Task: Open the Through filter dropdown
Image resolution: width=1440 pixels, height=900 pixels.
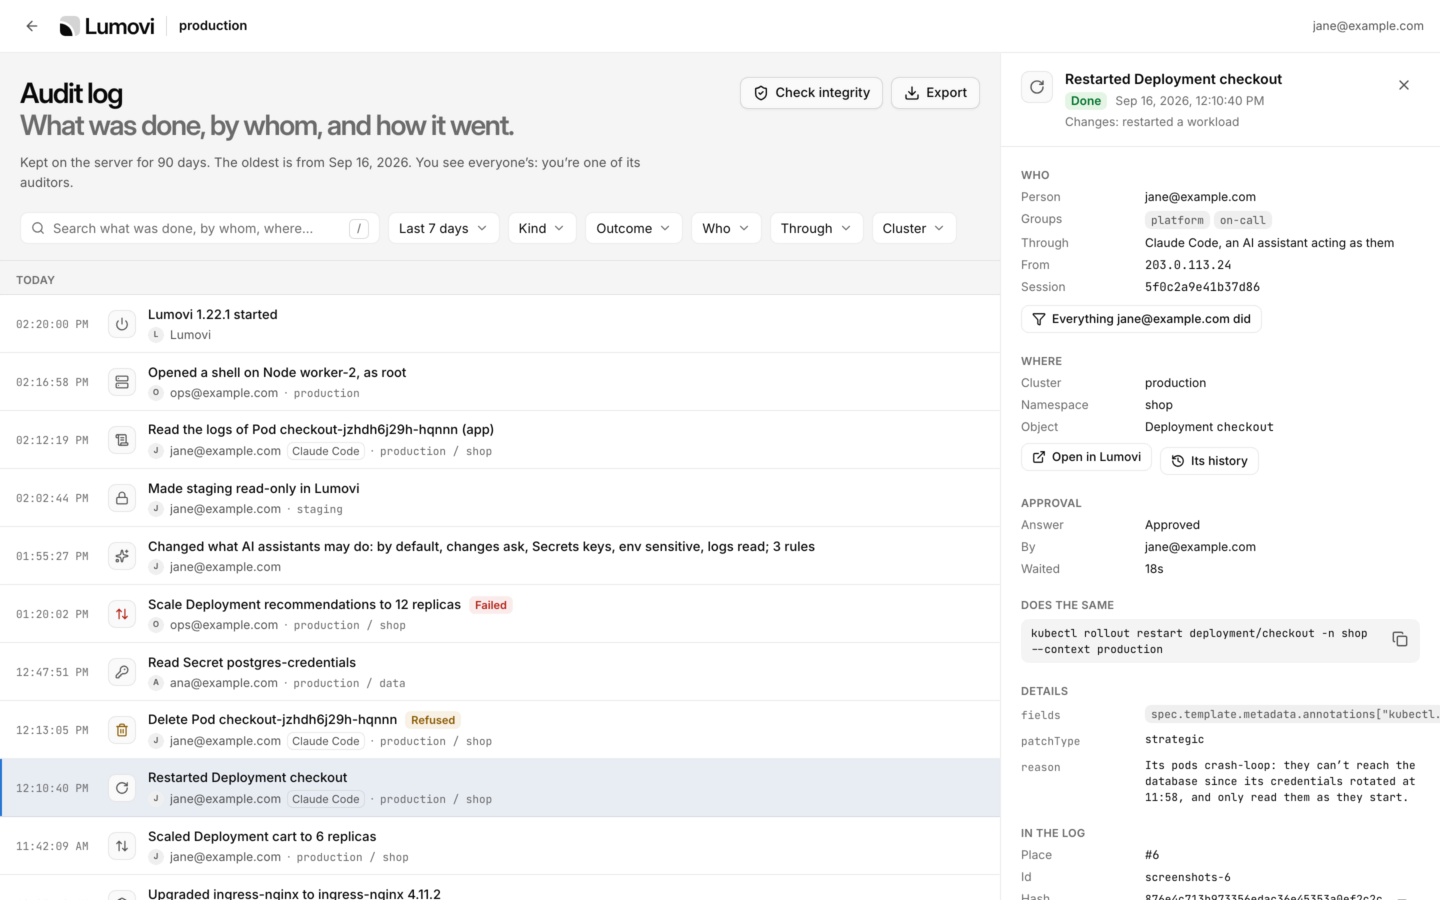Action: [x=816, y=228]
